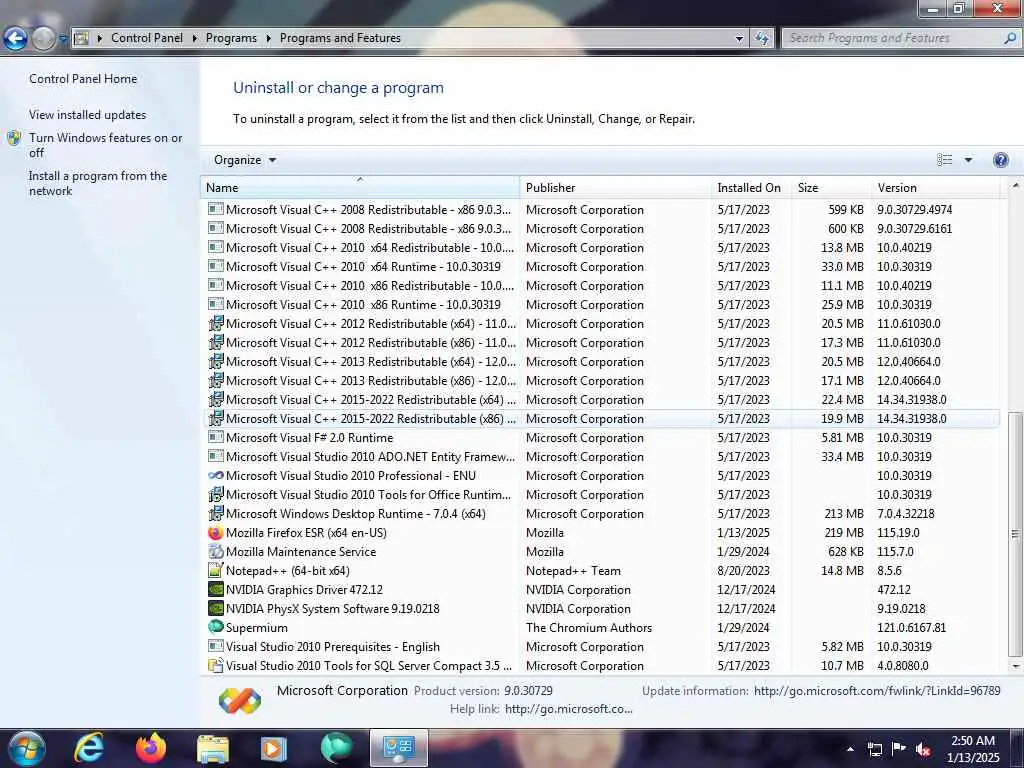This screenshot has height=768, width=1024.
Task: Open the Help link go.microsoft.co URL
Action: [x=569, y=709]
